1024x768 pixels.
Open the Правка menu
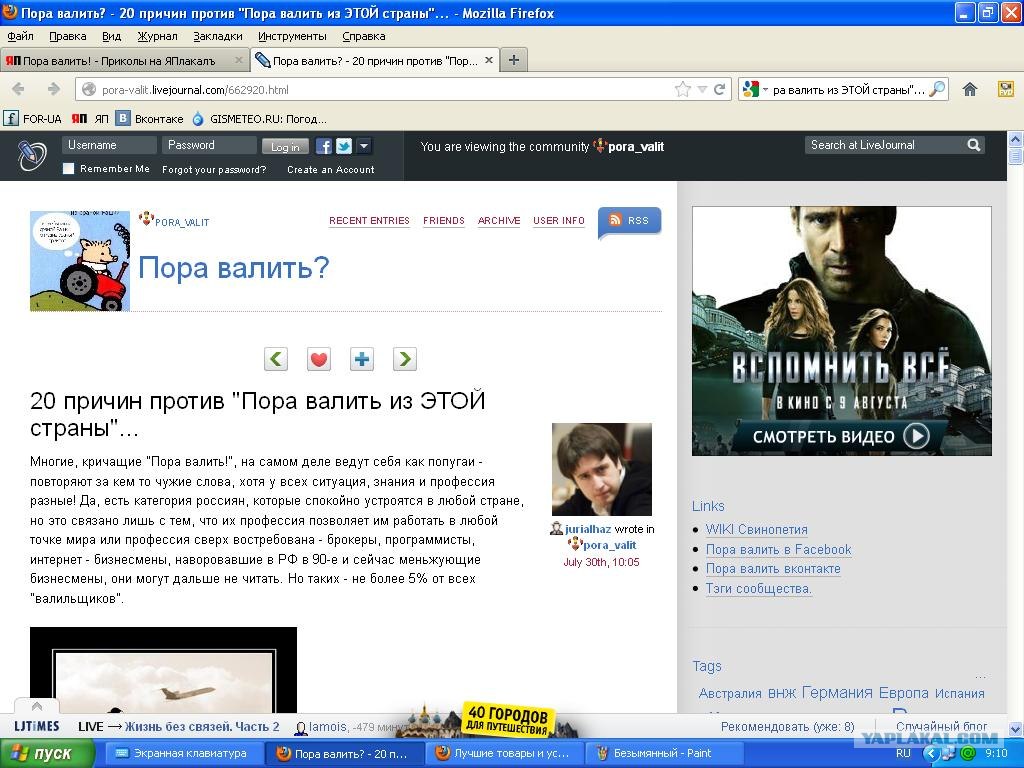click(68, 36)
